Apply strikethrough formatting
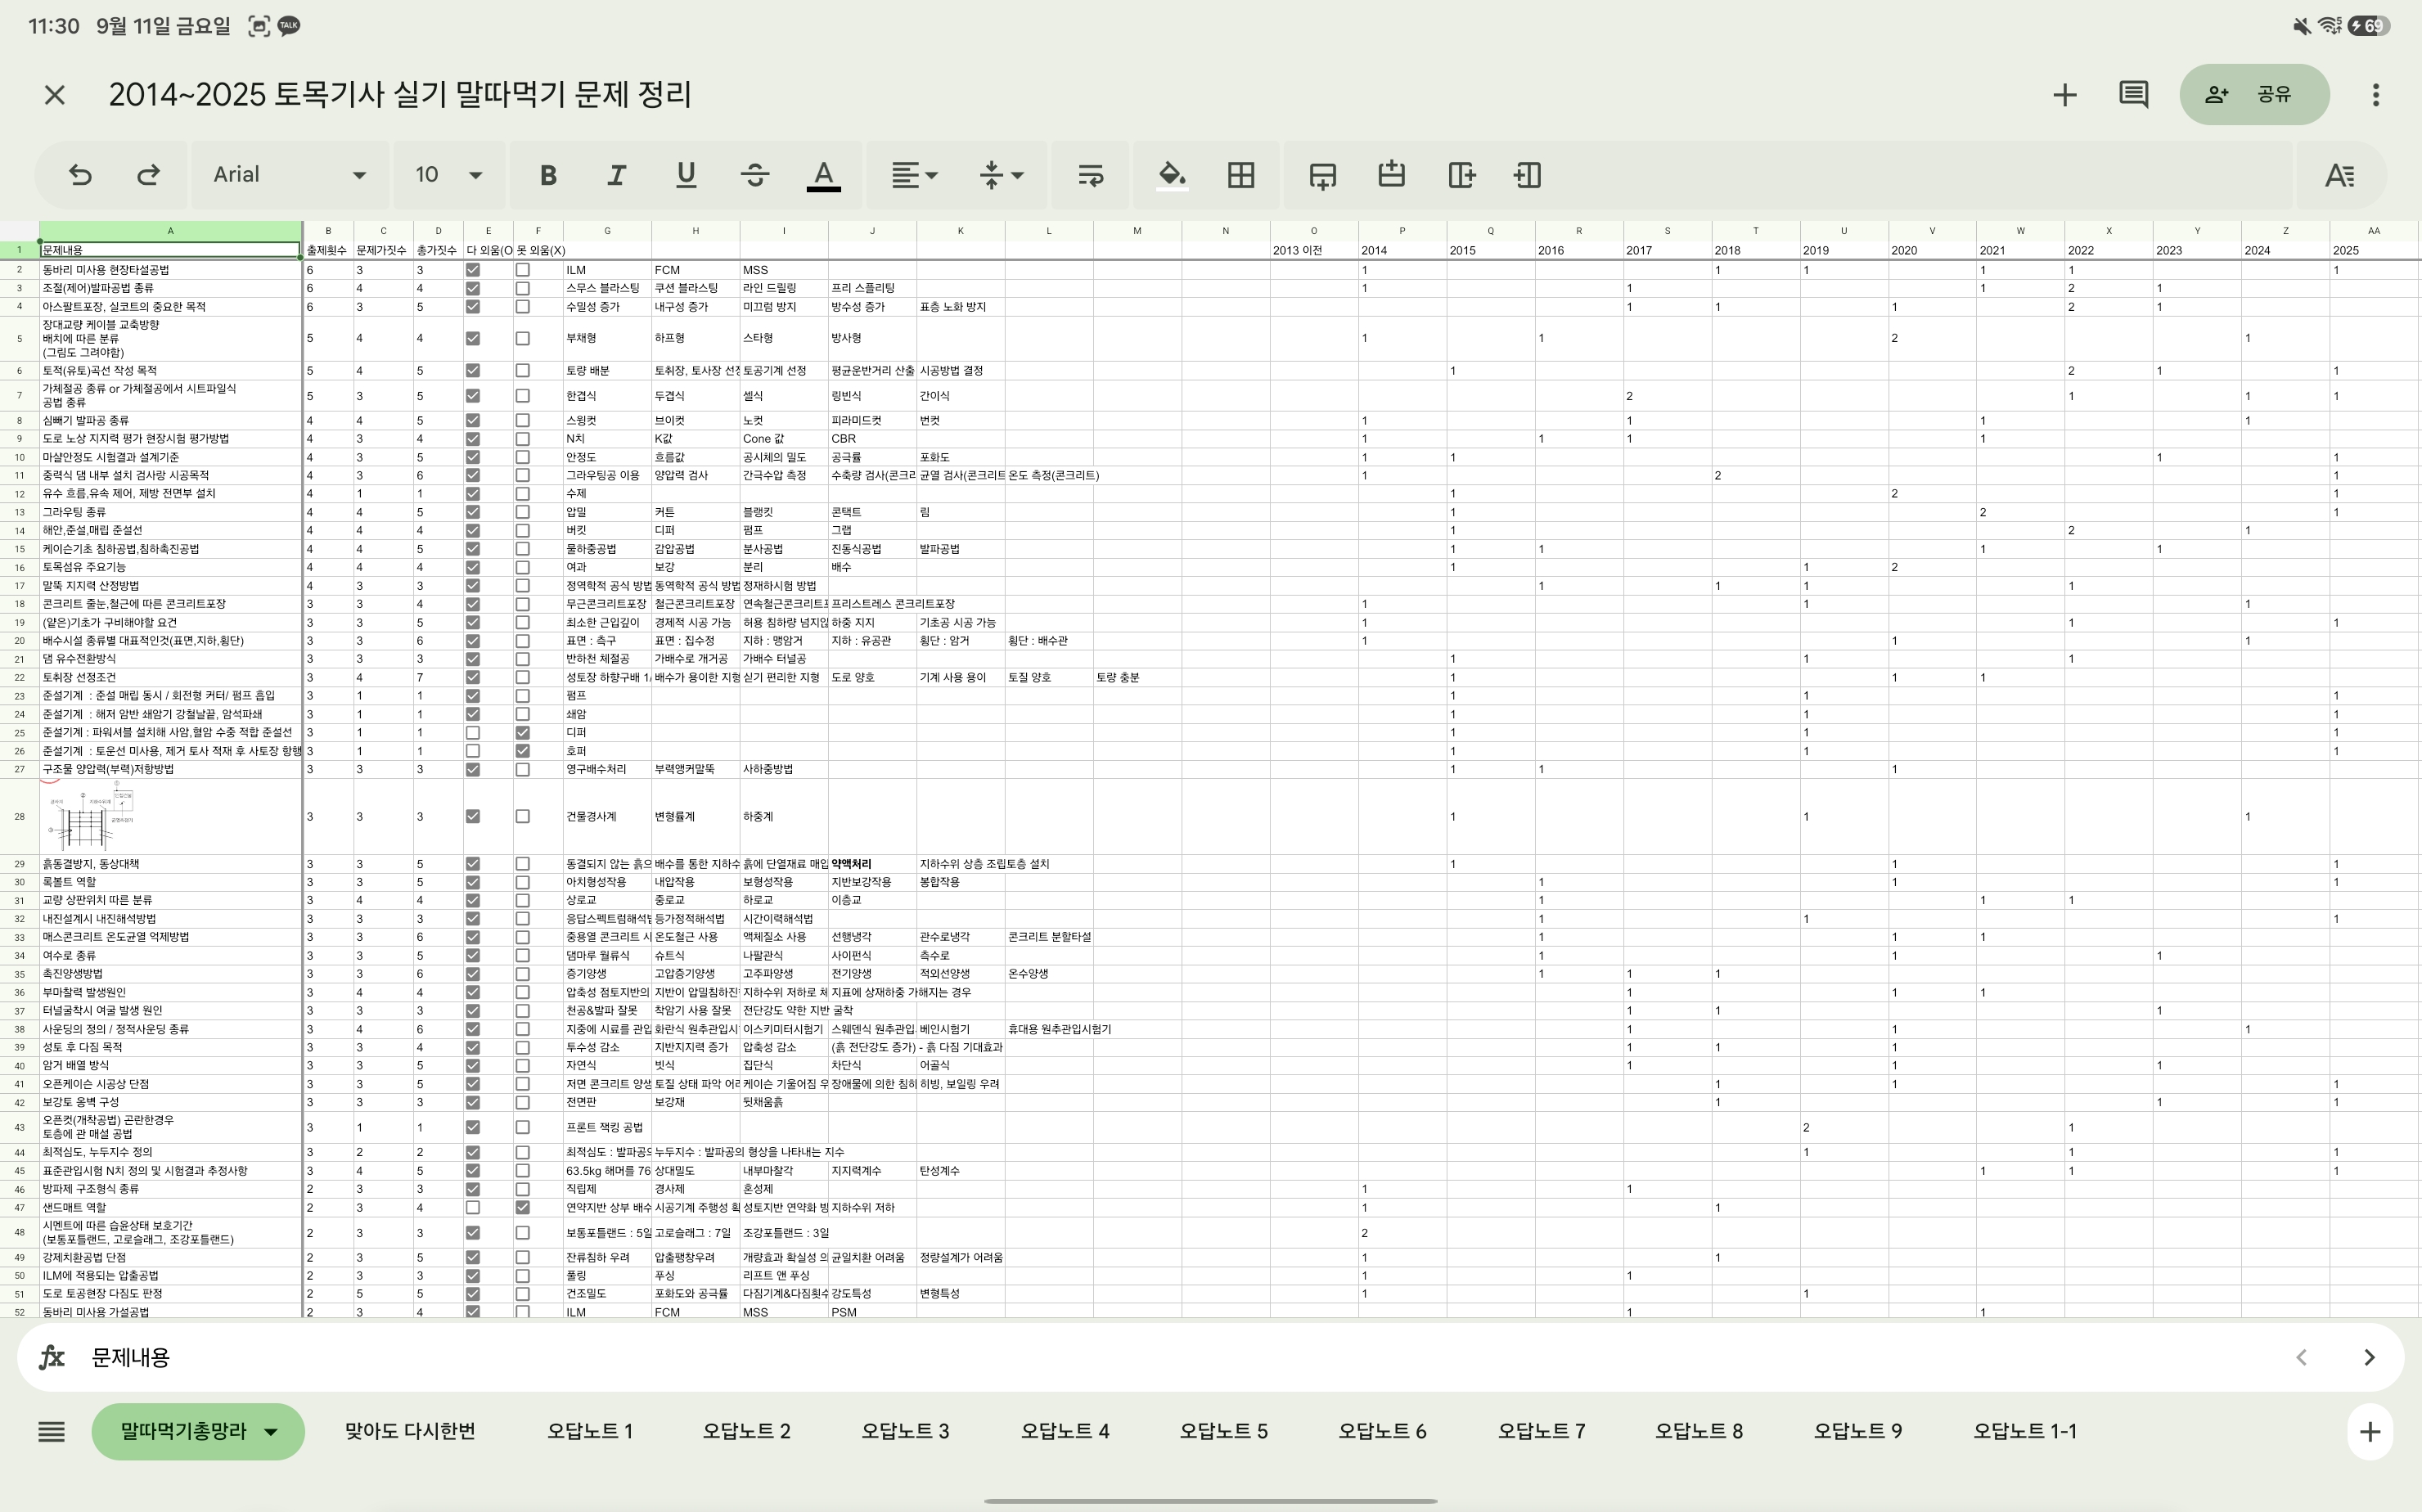The image size is (2422, 1512). [x=755, y=175]
